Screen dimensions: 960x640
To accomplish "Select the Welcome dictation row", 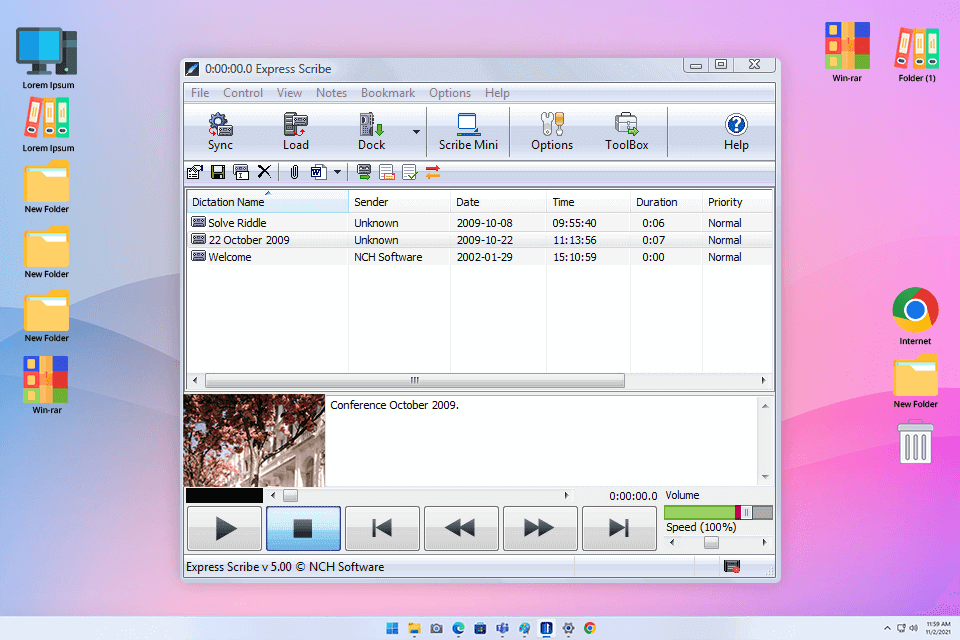I will [x=480, y=257].
